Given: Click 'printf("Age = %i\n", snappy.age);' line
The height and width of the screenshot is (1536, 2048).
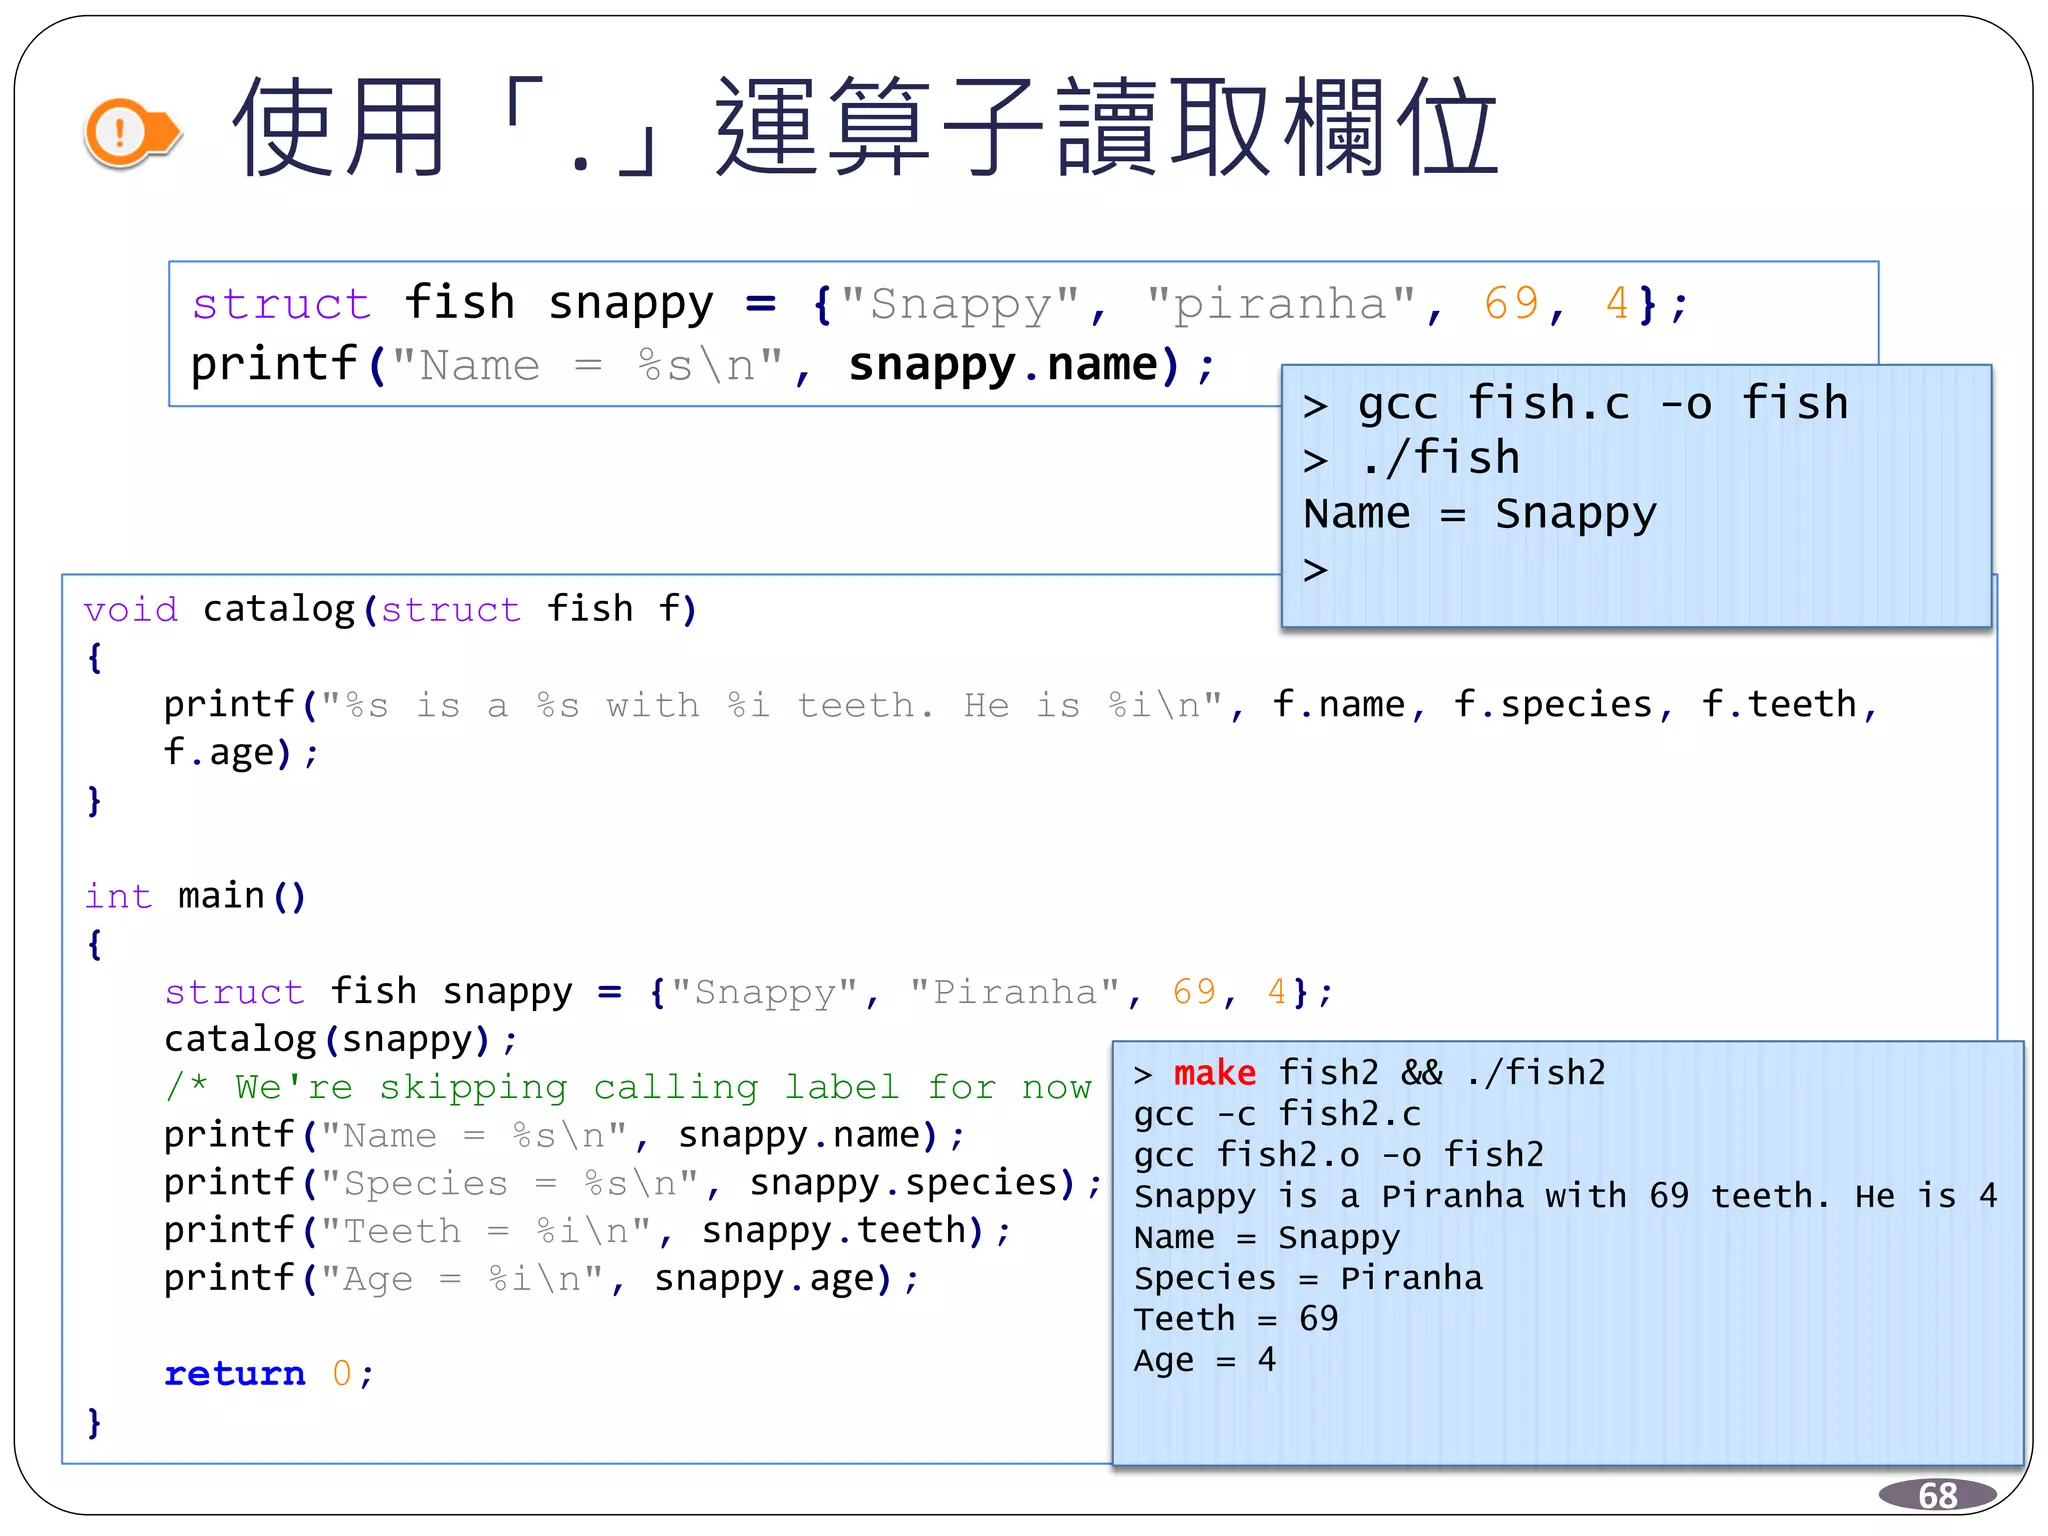Looking at the screenshot, I should point(541,1279).
